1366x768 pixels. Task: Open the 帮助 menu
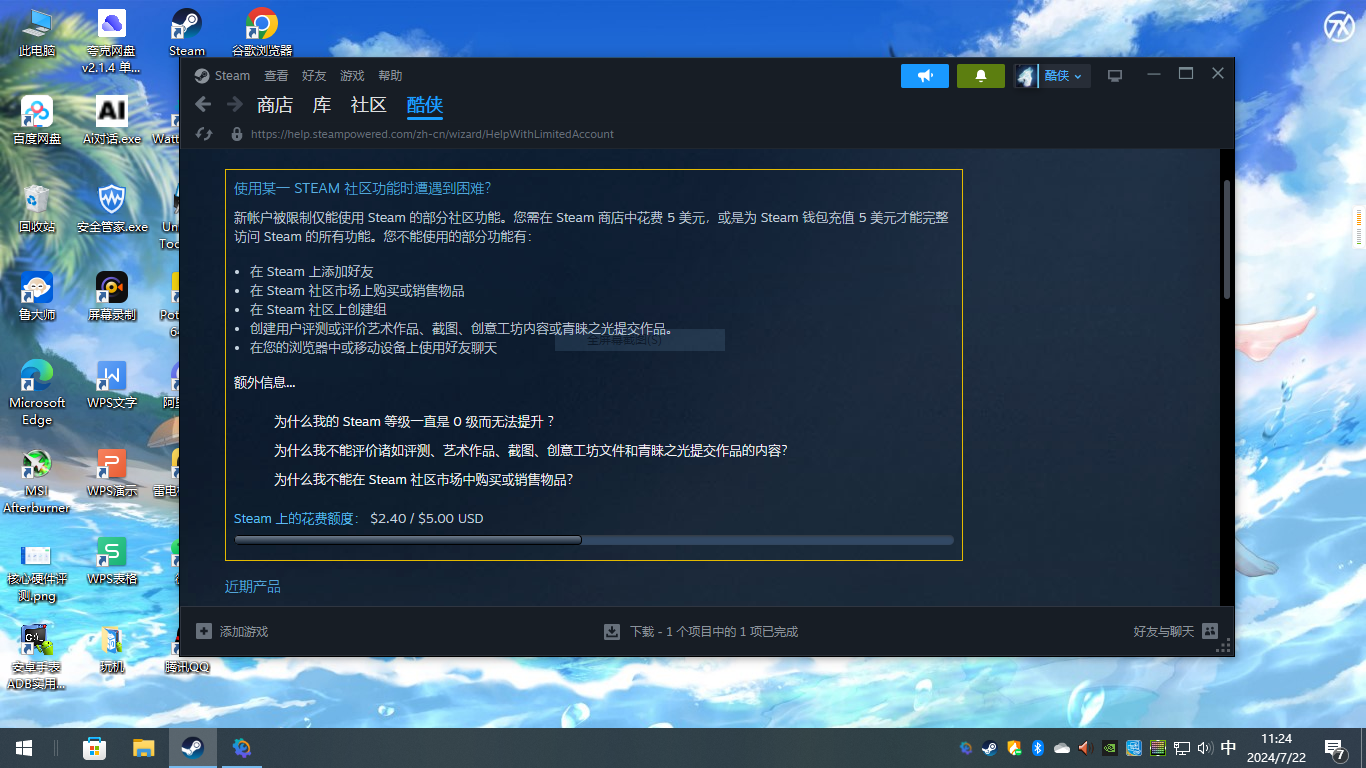390,76
